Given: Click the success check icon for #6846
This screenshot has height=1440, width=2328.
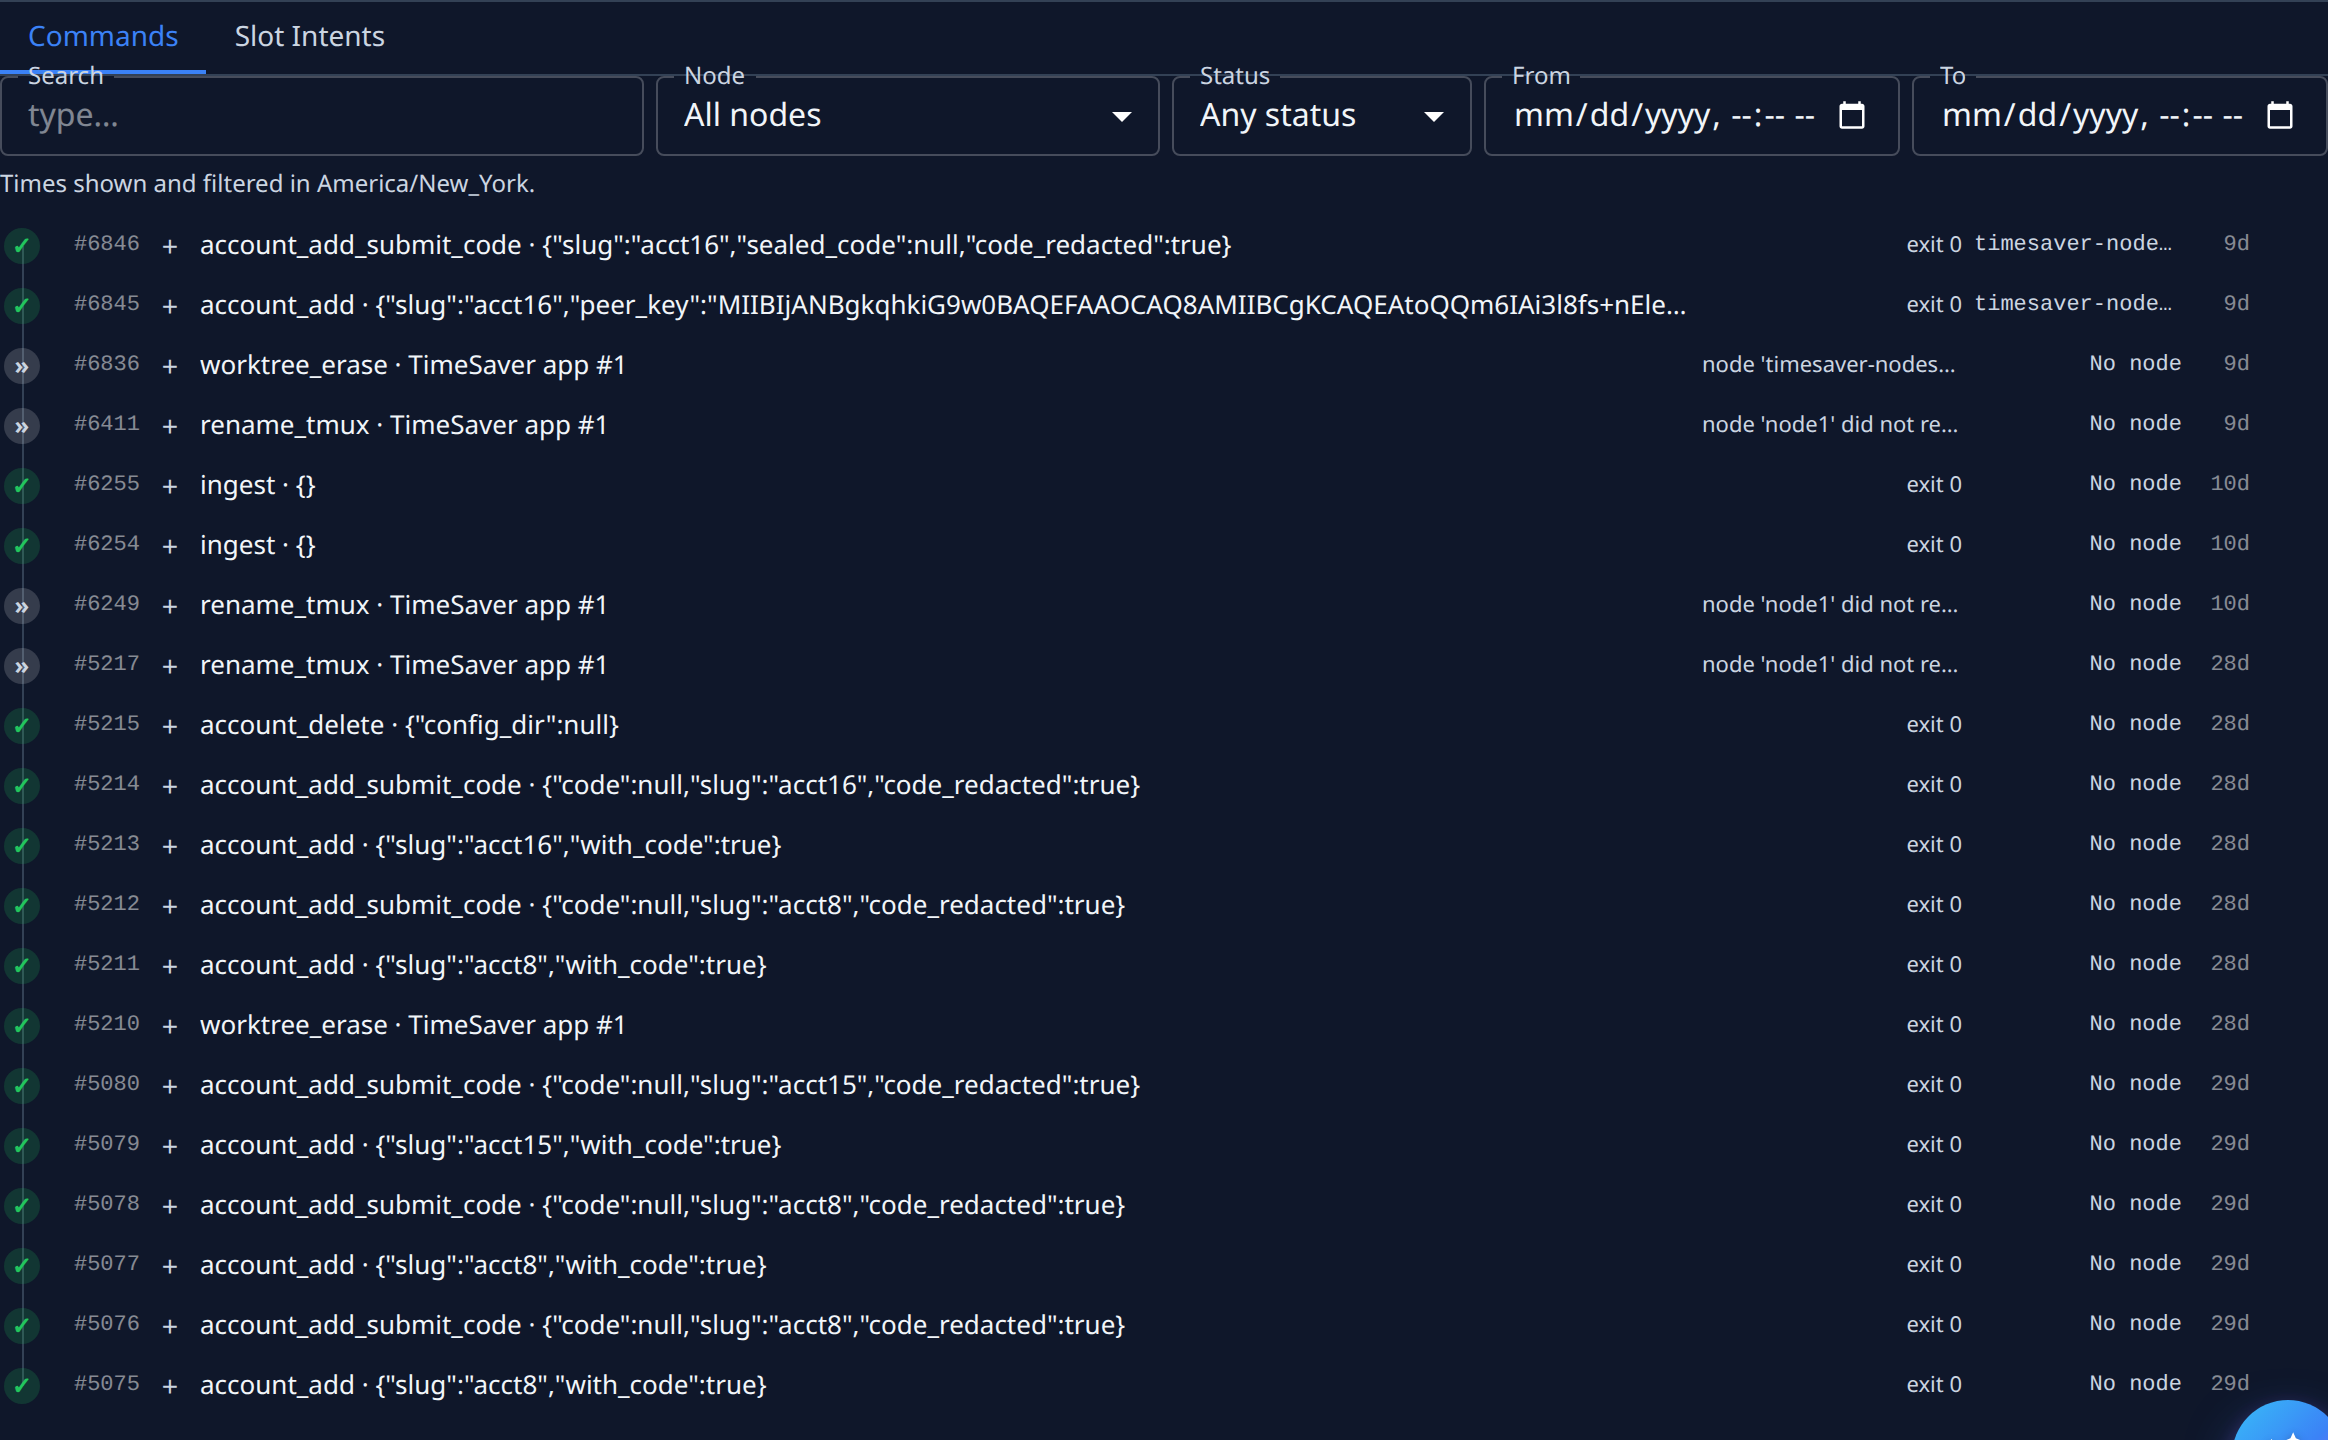Looking at the screenshot, I should 21,246.
